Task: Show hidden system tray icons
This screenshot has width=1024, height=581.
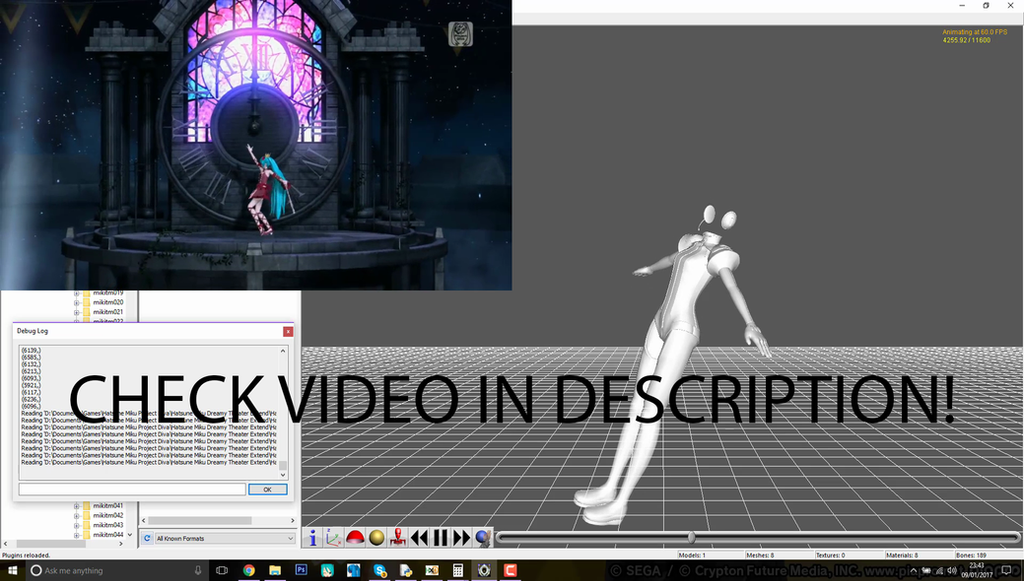Action: pos(913,570)
